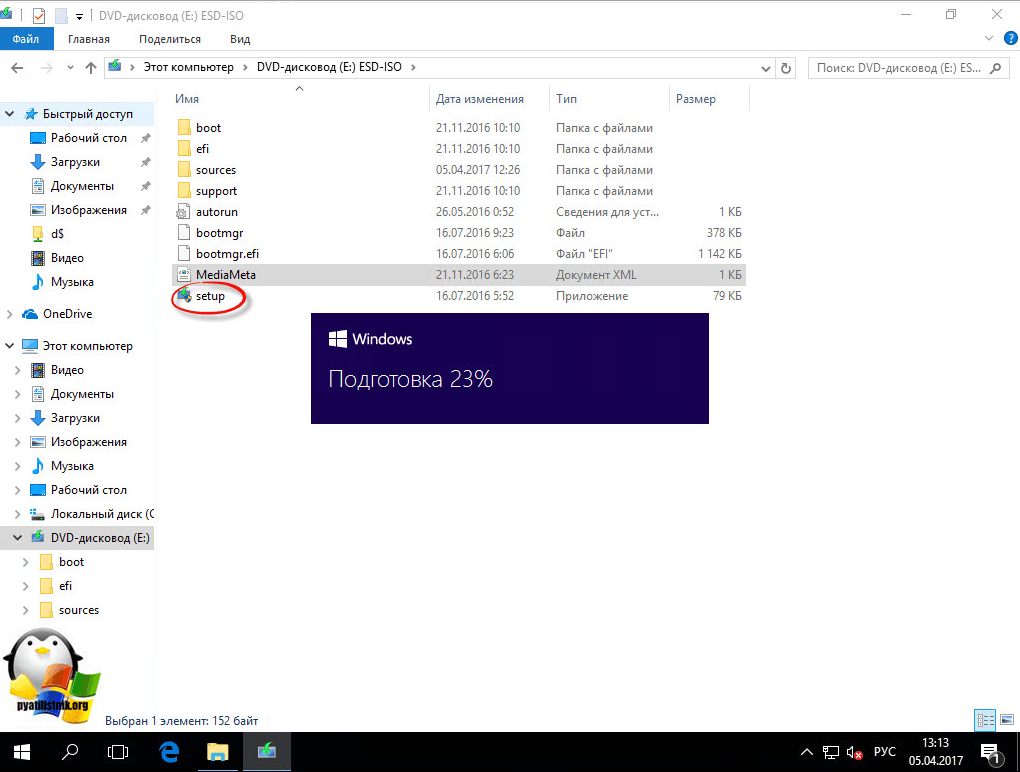Switch to details view layout

(984, 720)
